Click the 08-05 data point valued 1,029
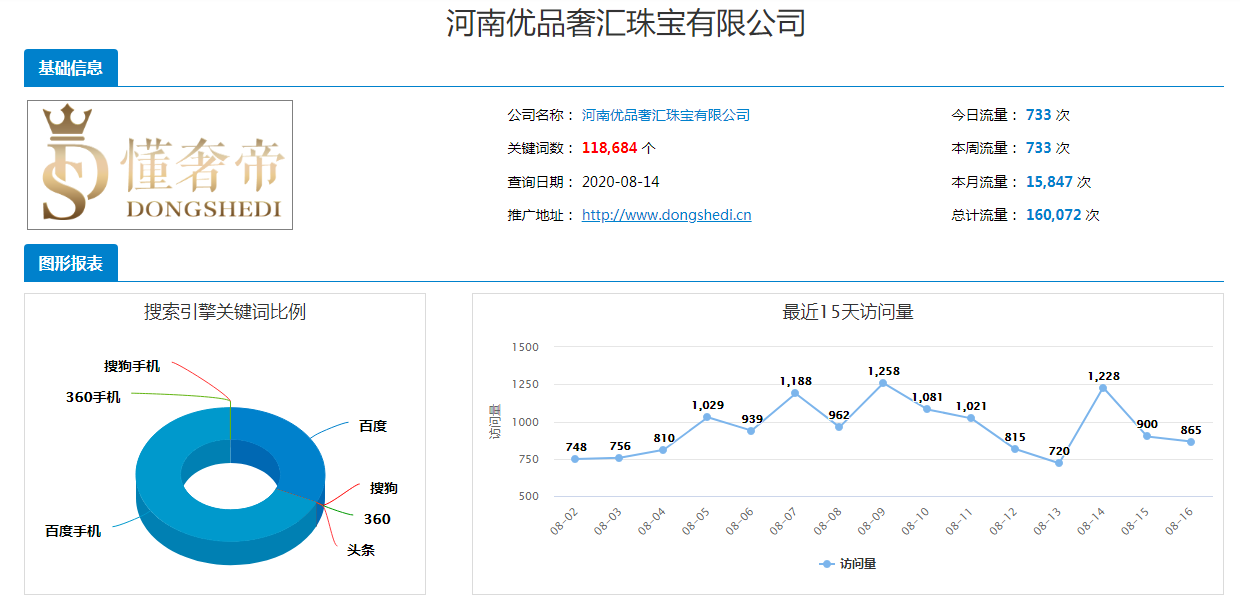 (x=707, y=417)
